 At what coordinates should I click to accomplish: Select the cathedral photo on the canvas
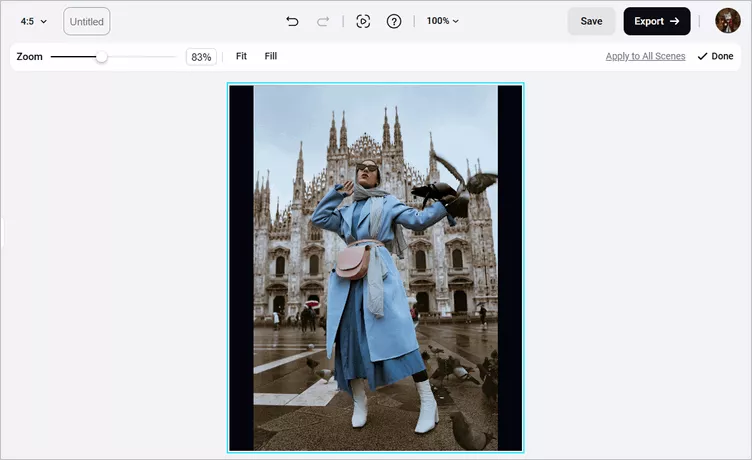pyautogui.click(x=376, y=268)
